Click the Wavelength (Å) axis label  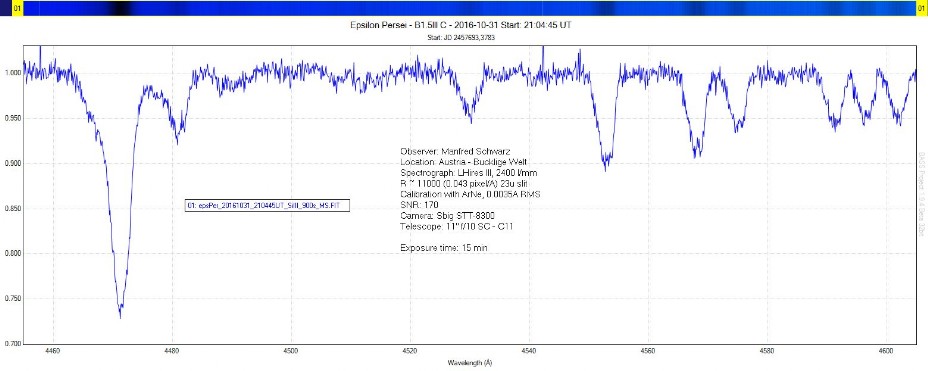(470, 362)
